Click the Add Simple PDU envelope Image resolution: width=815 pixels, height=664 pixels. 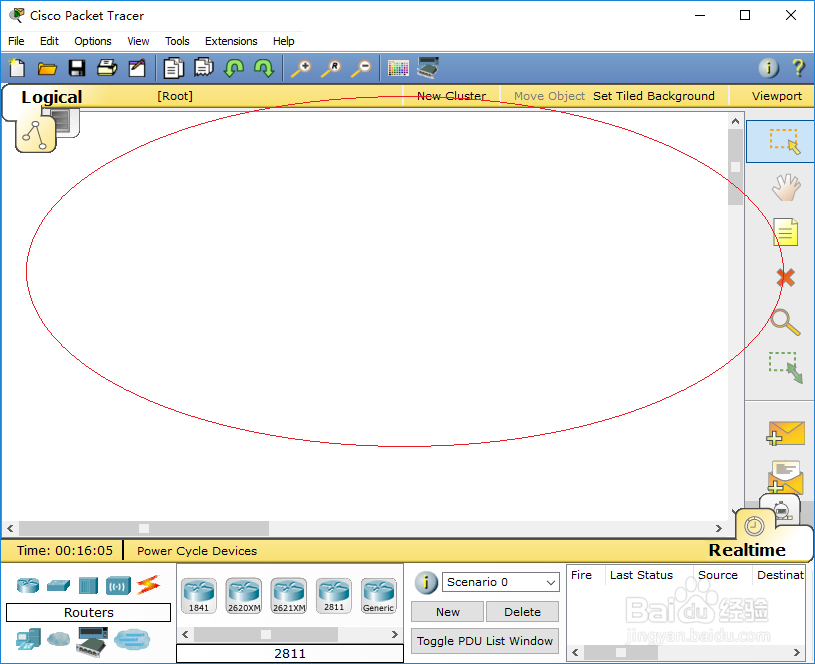[785, 433]
